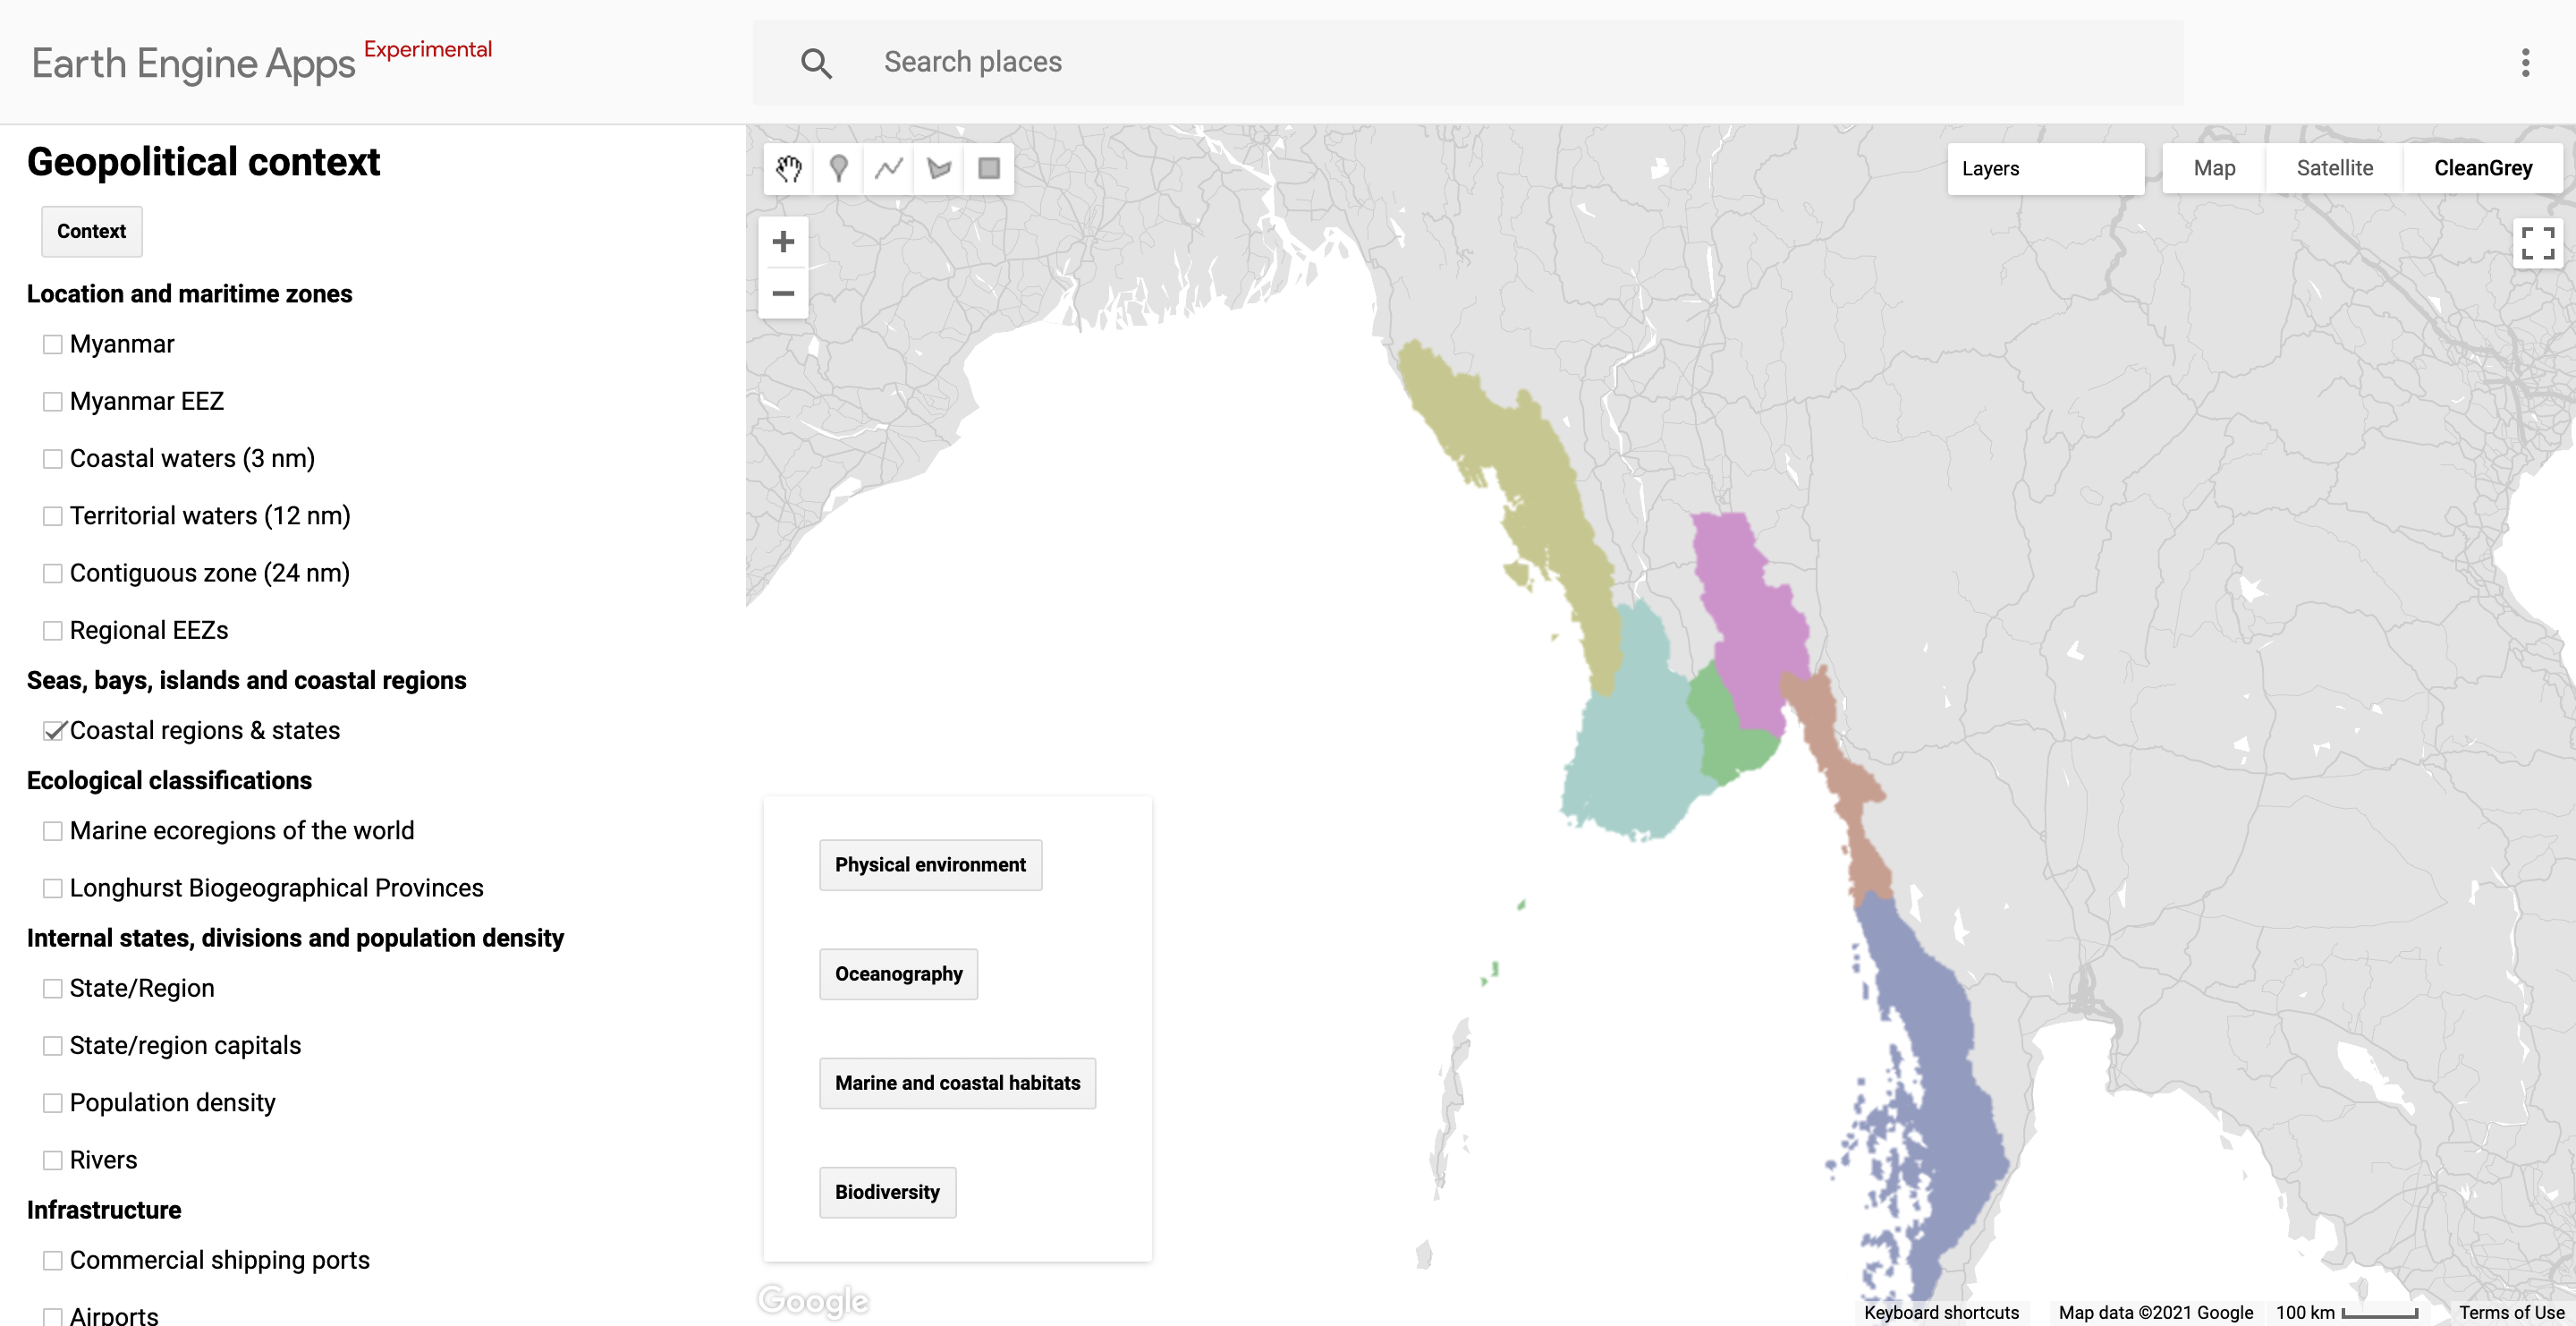The image size is (2576, 1326).
Task: Select the draw polygon shape tool
Action: (939, 168)
